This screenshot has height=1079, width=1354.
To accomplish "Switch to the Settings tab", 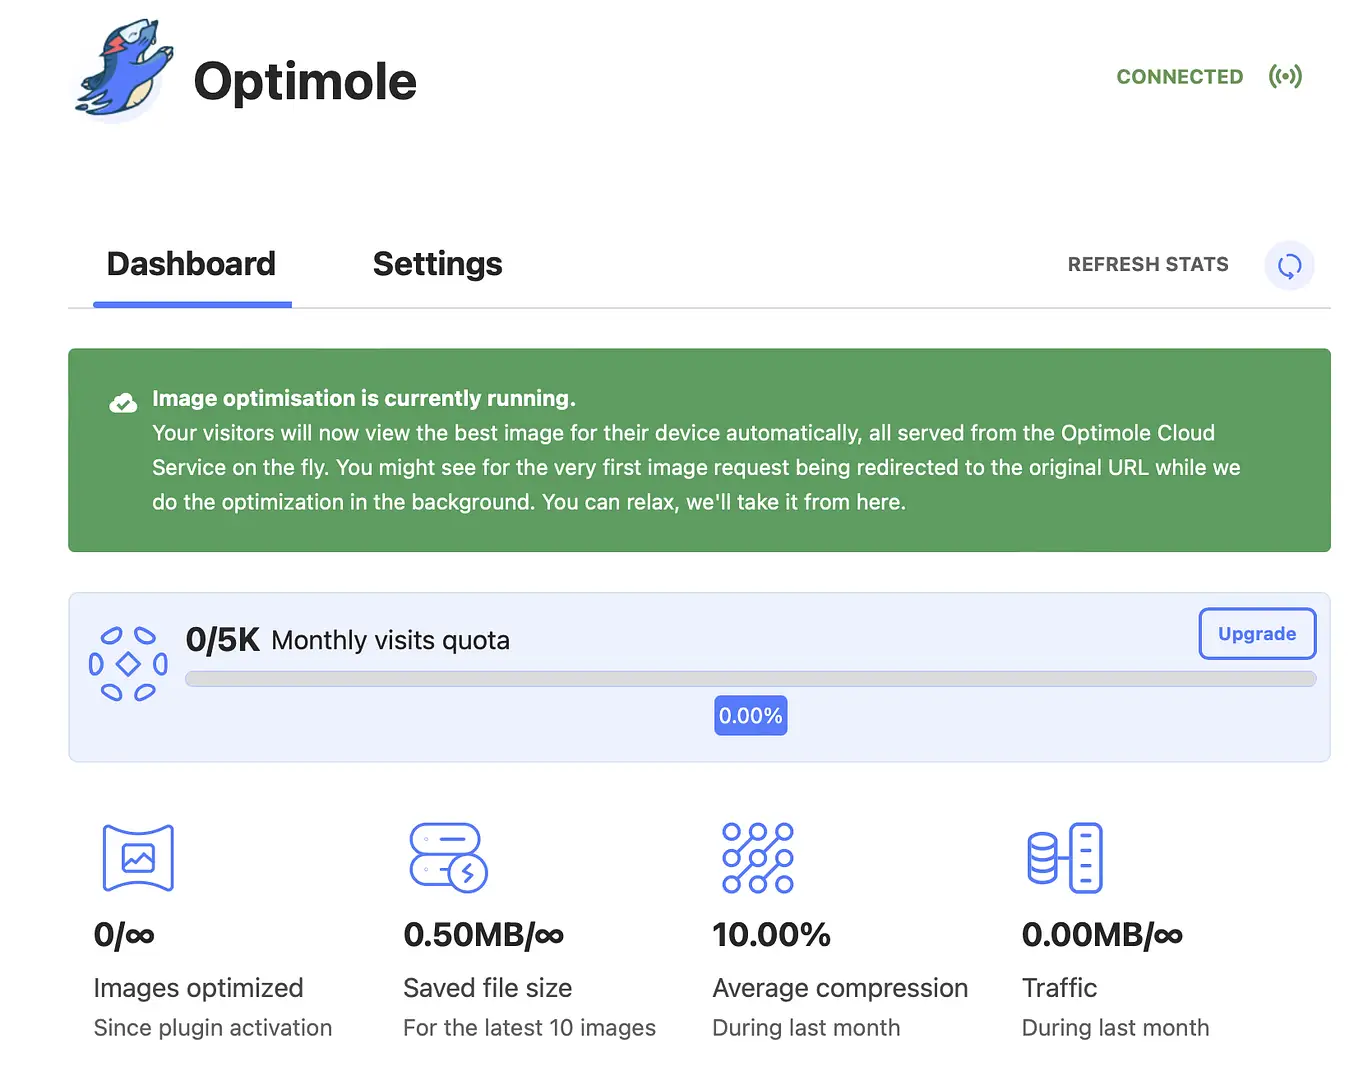I will pos(437,264).
